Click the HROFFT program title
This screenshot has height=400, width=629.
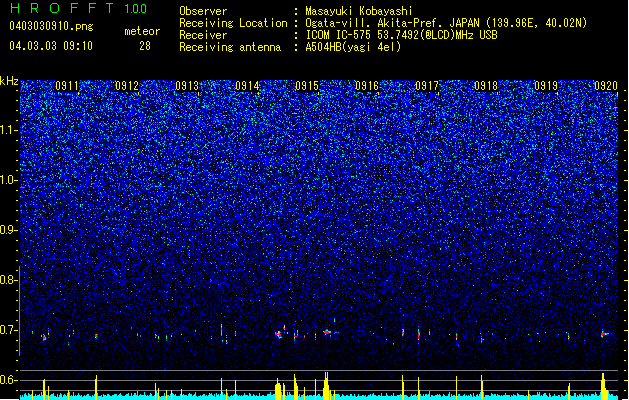[62, 8]
